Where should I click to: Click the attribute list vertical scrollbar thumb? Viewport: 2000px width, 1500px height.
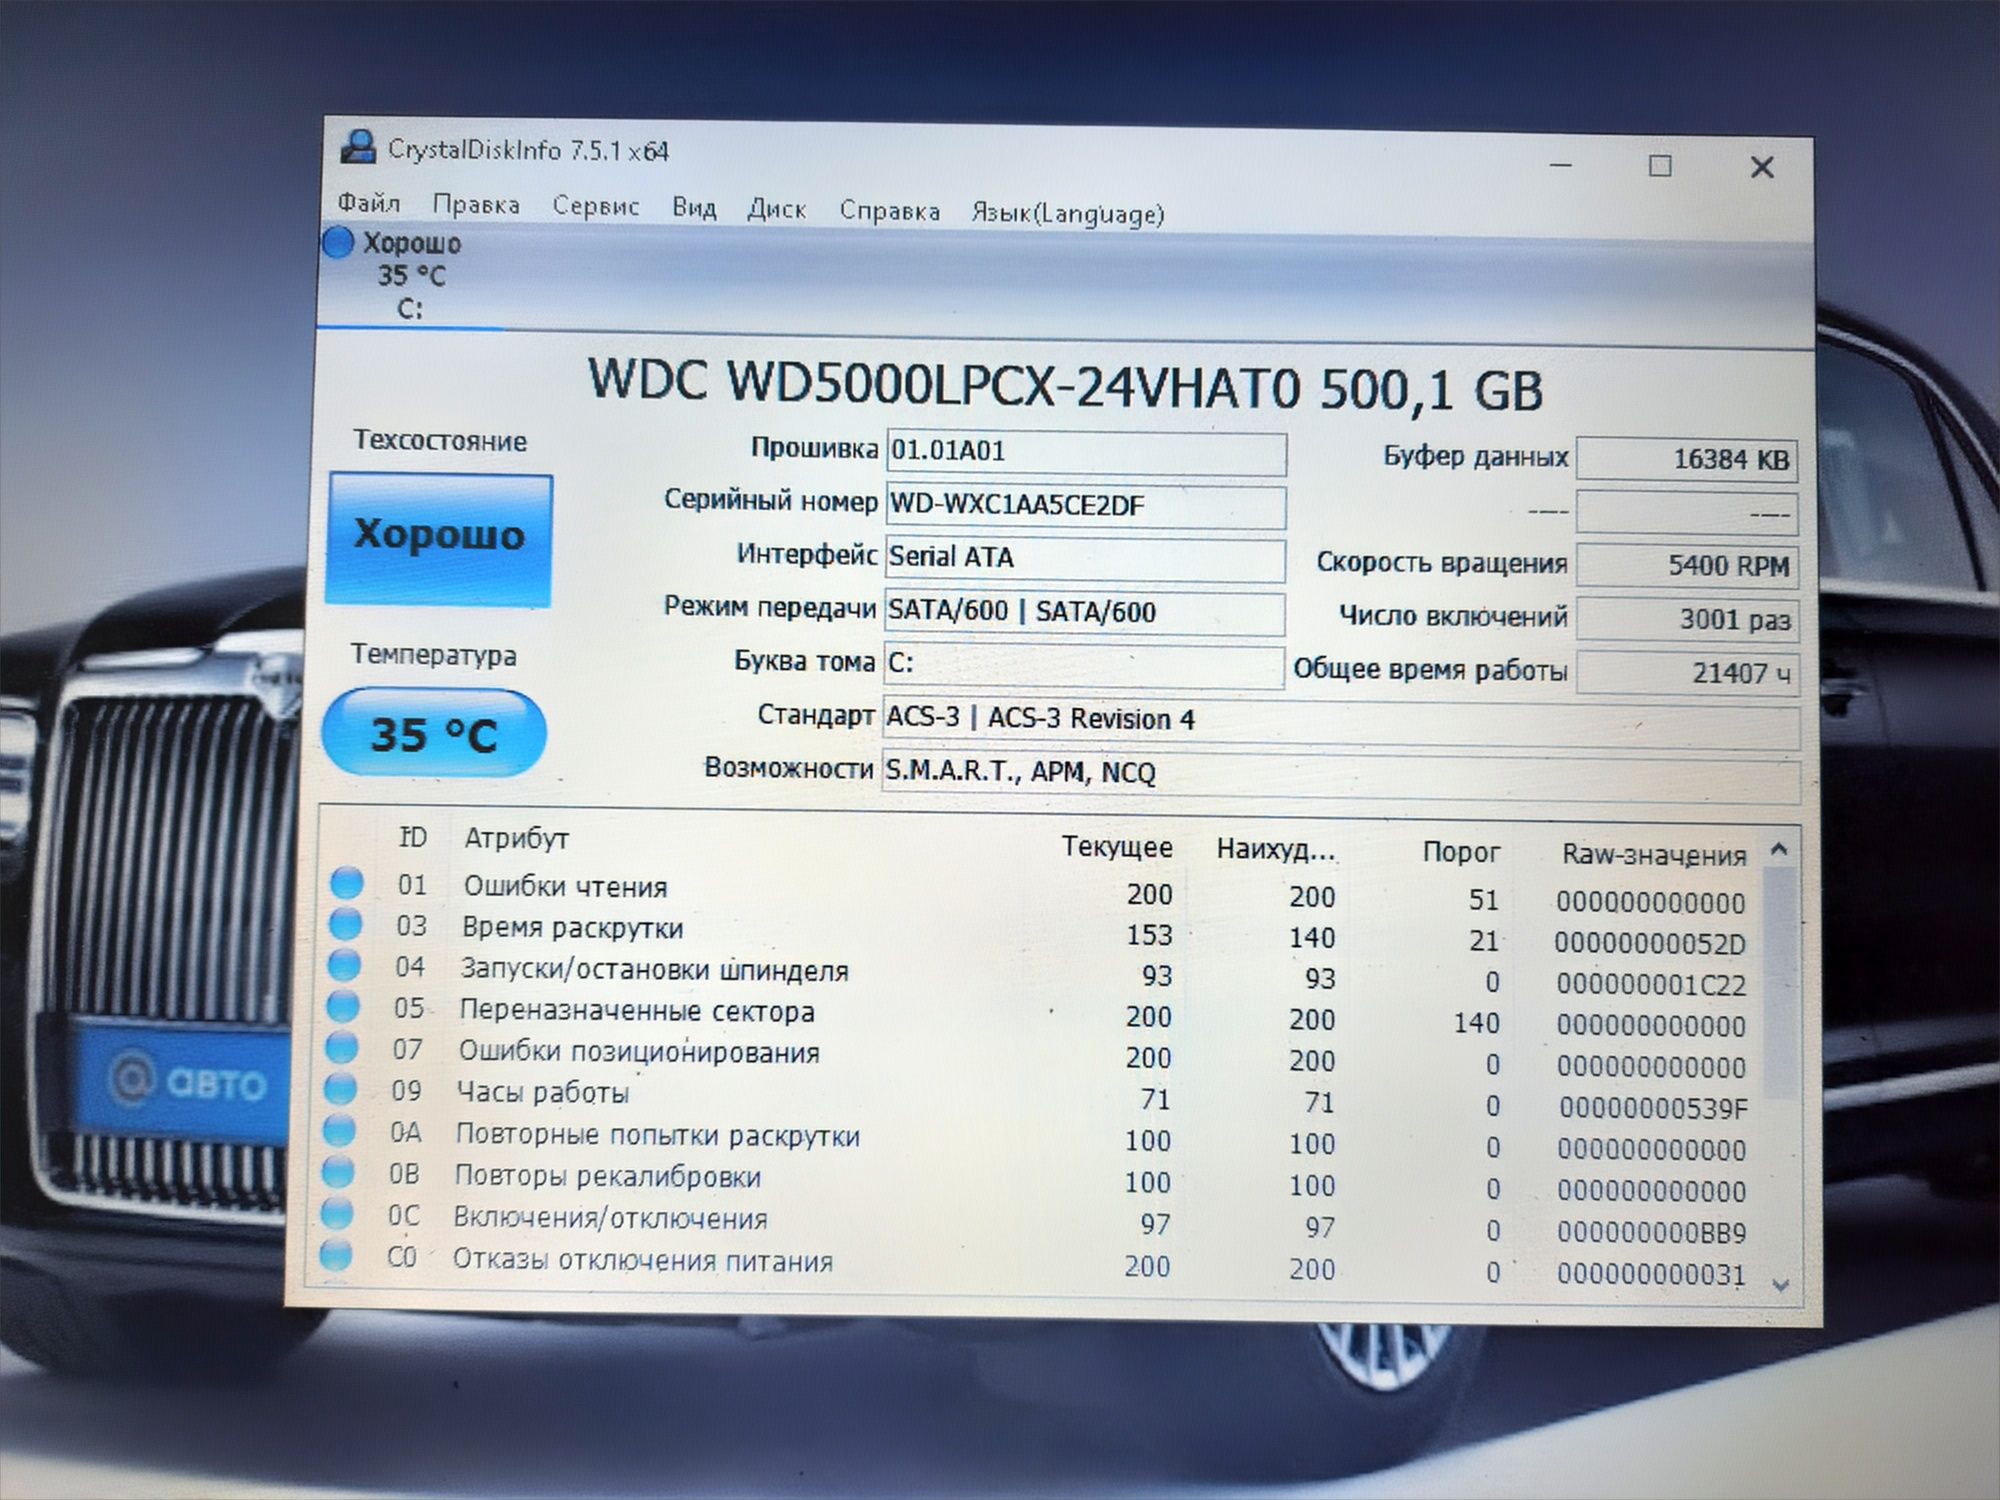1779,983
